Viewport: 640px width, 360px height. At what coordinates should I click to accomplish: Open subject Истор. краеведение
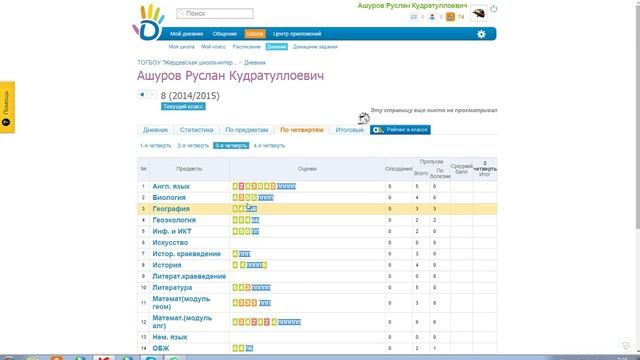pyautogui.click(x=187, y=254)
